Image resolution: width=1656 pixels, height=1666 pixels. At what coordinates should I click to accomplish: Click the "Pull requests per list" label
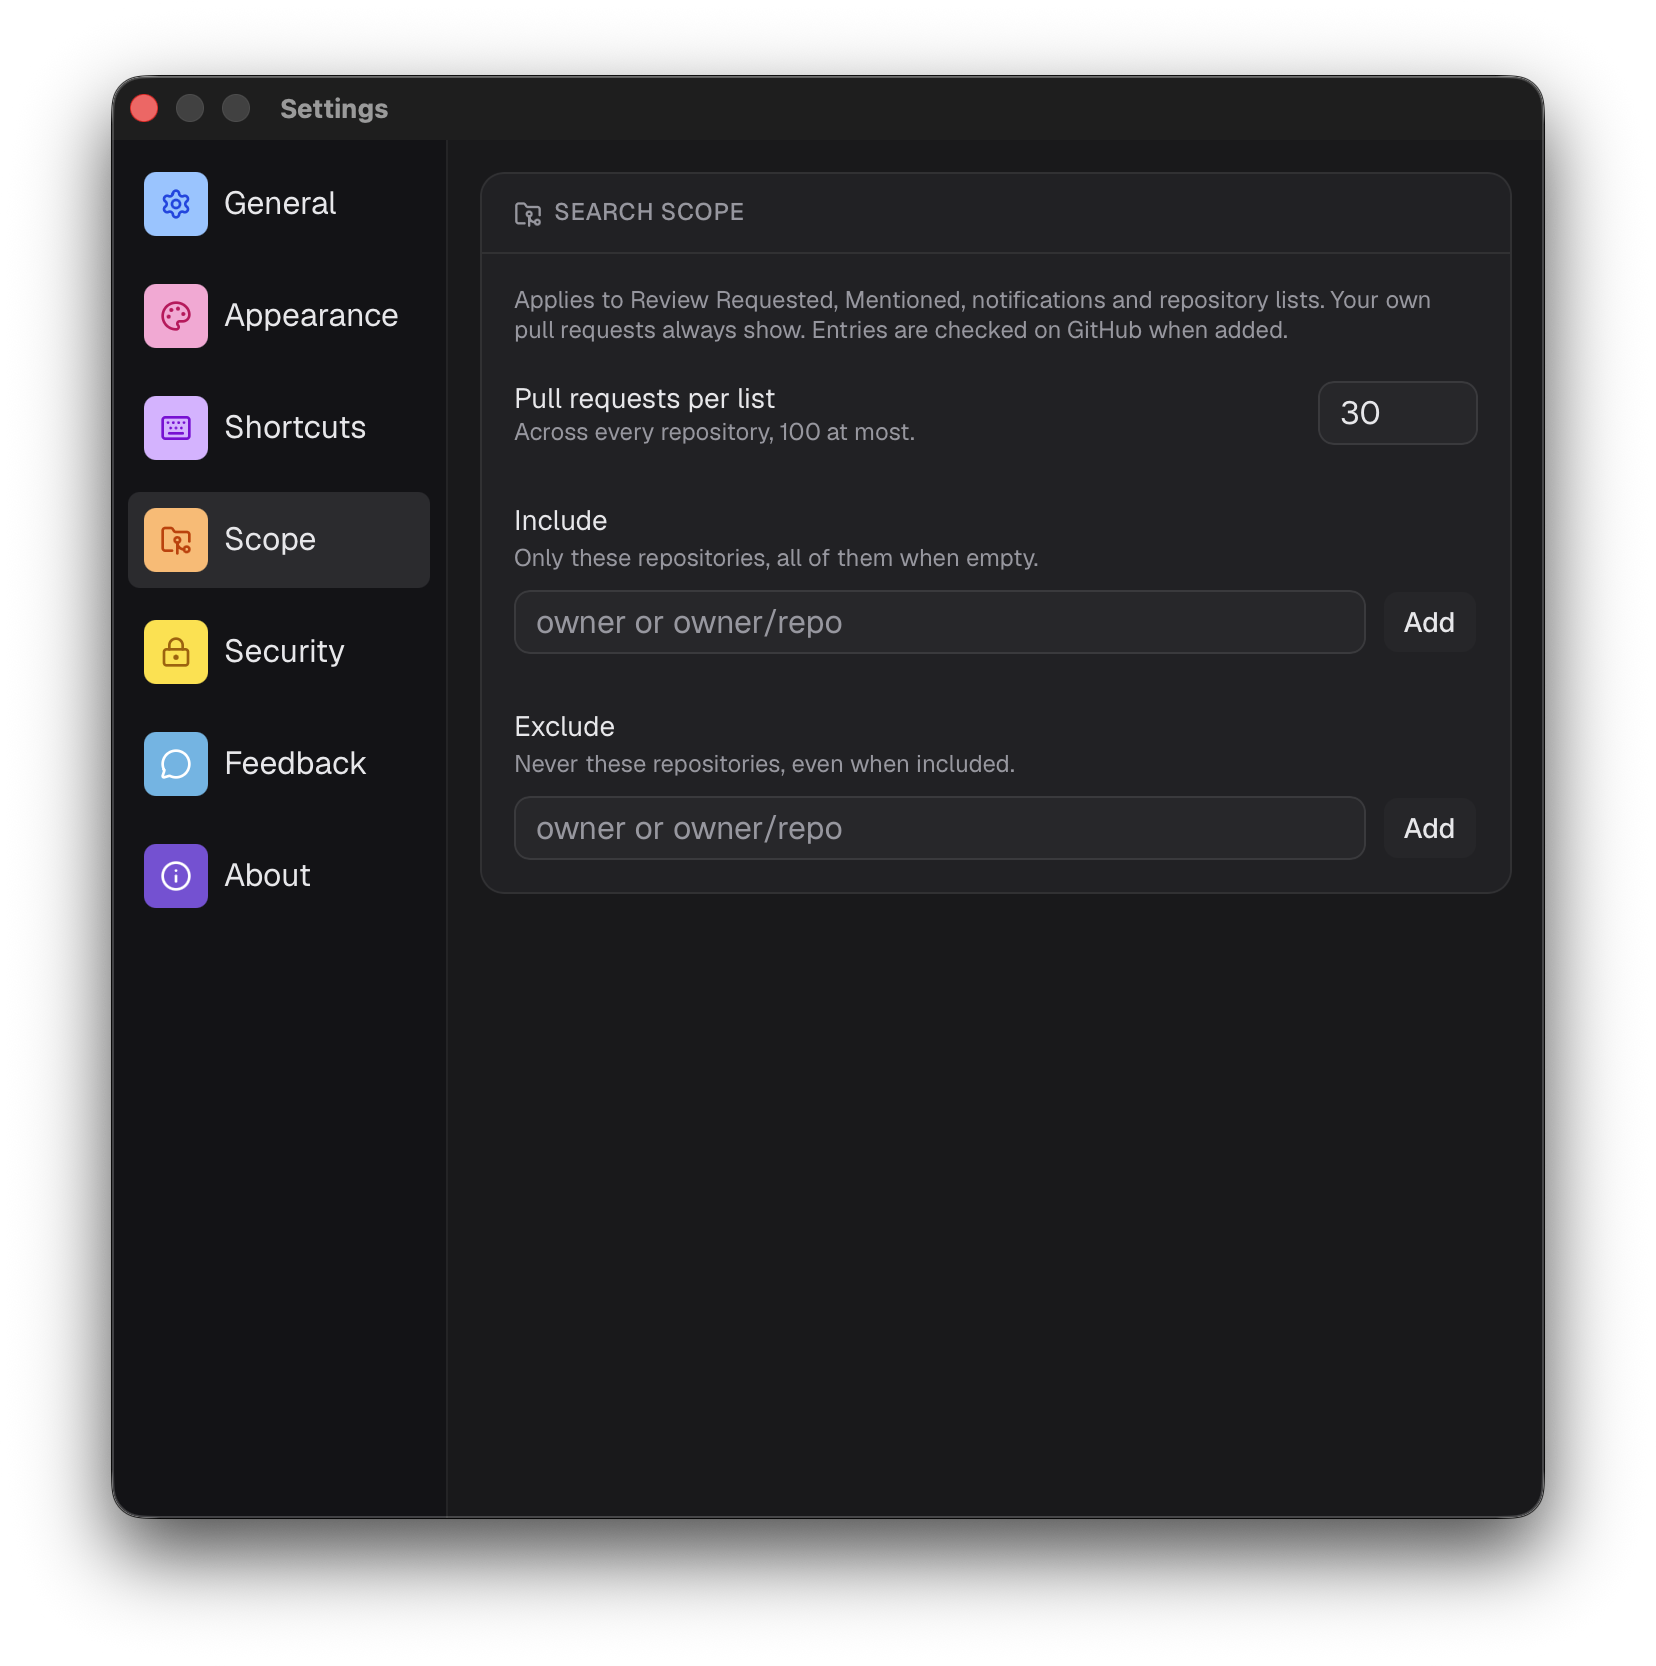[x=644, y=398]
